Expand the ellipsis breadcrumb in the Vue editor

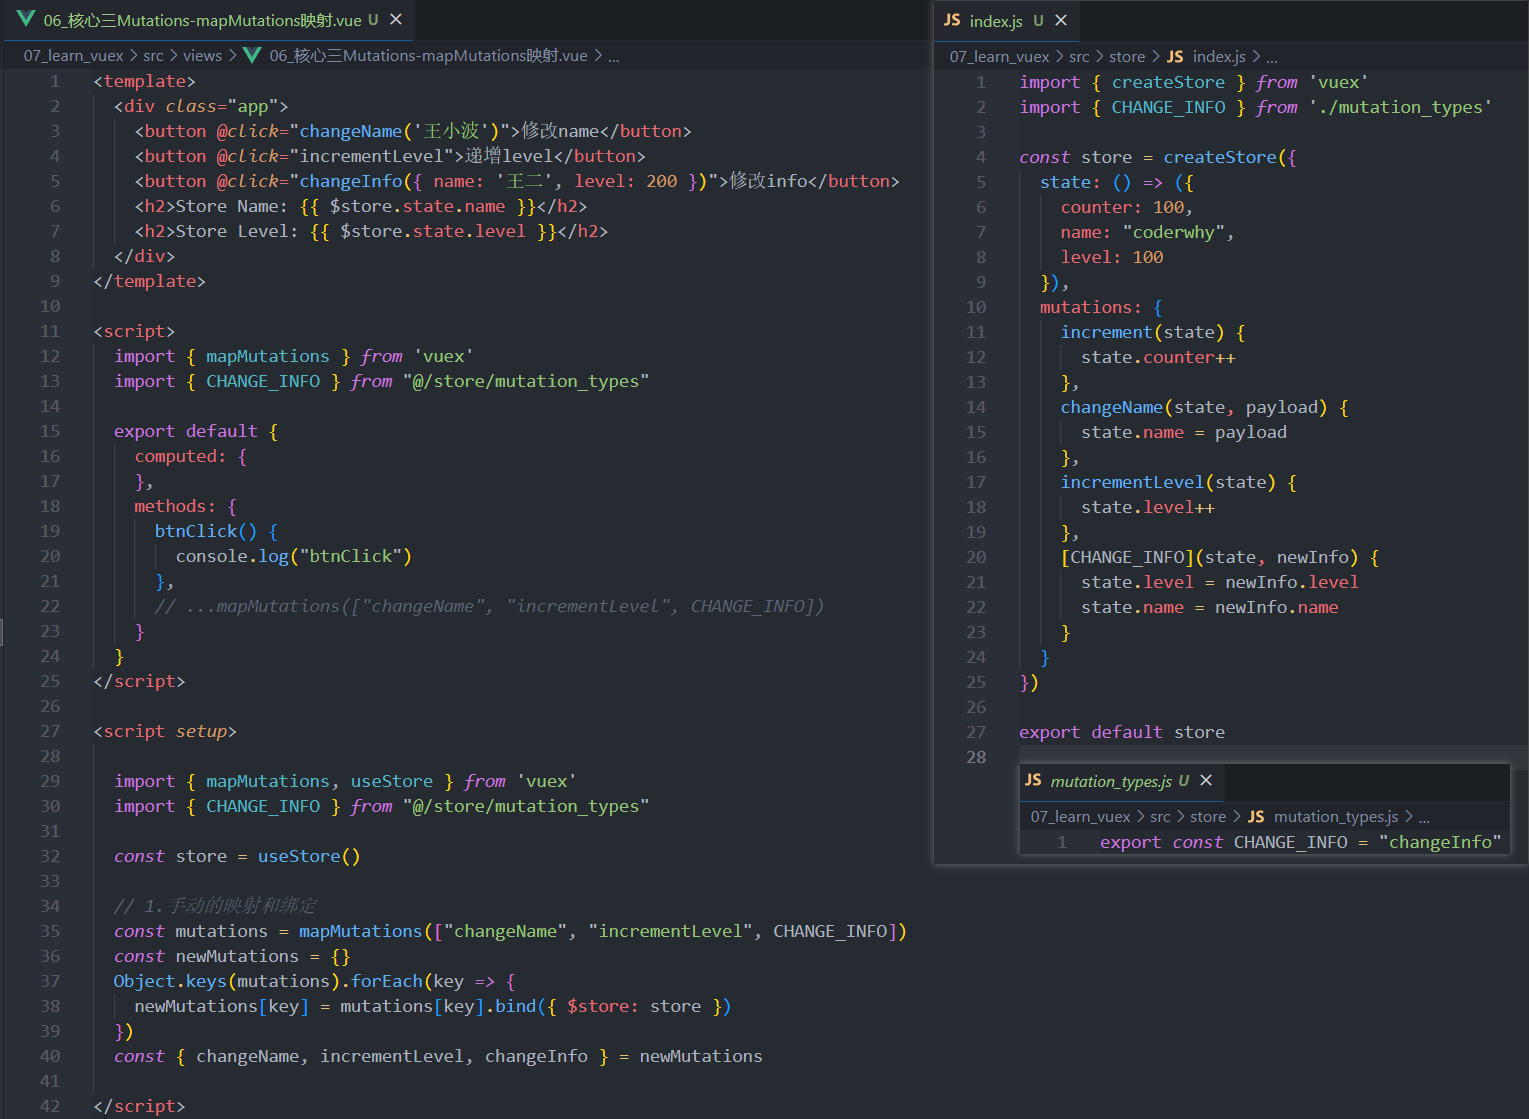(x=614, y=56)
